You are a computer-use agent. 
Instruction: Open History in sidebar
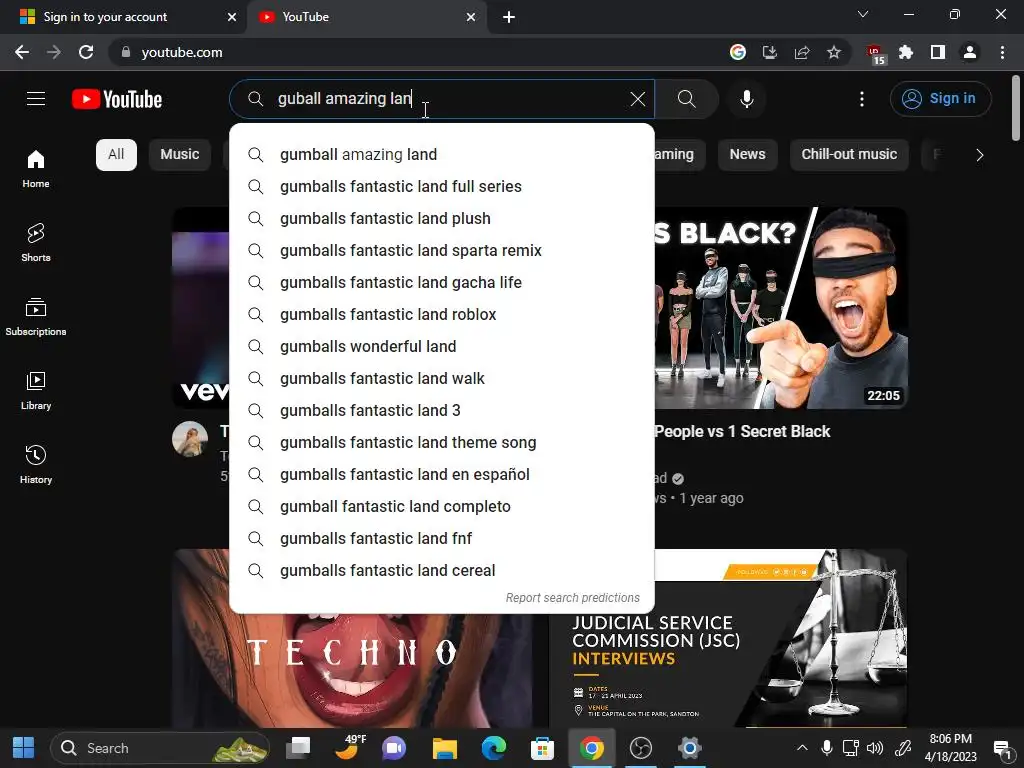point(36,464)
